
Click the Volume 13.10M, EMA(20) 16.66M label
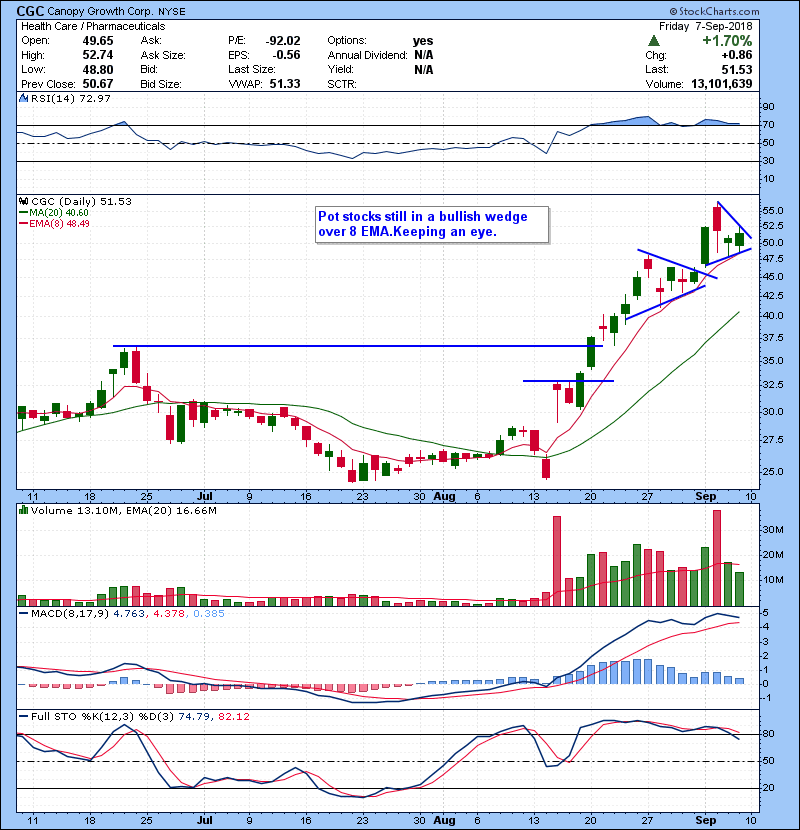click(x=123, y=510)
